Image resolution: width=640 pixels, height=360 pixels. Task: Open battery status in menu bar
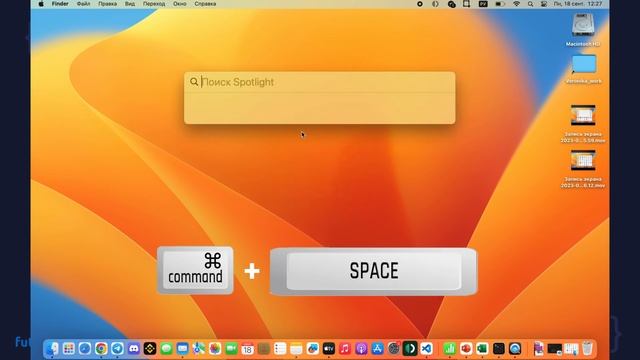click(x=500, y=4)
